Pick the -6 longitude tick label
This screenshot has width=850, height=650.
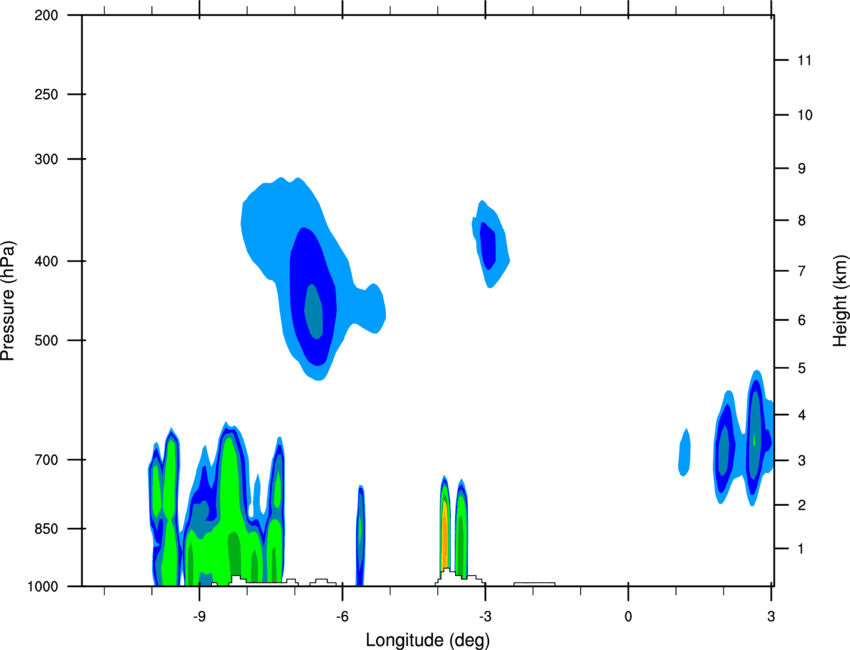[342, 616]
